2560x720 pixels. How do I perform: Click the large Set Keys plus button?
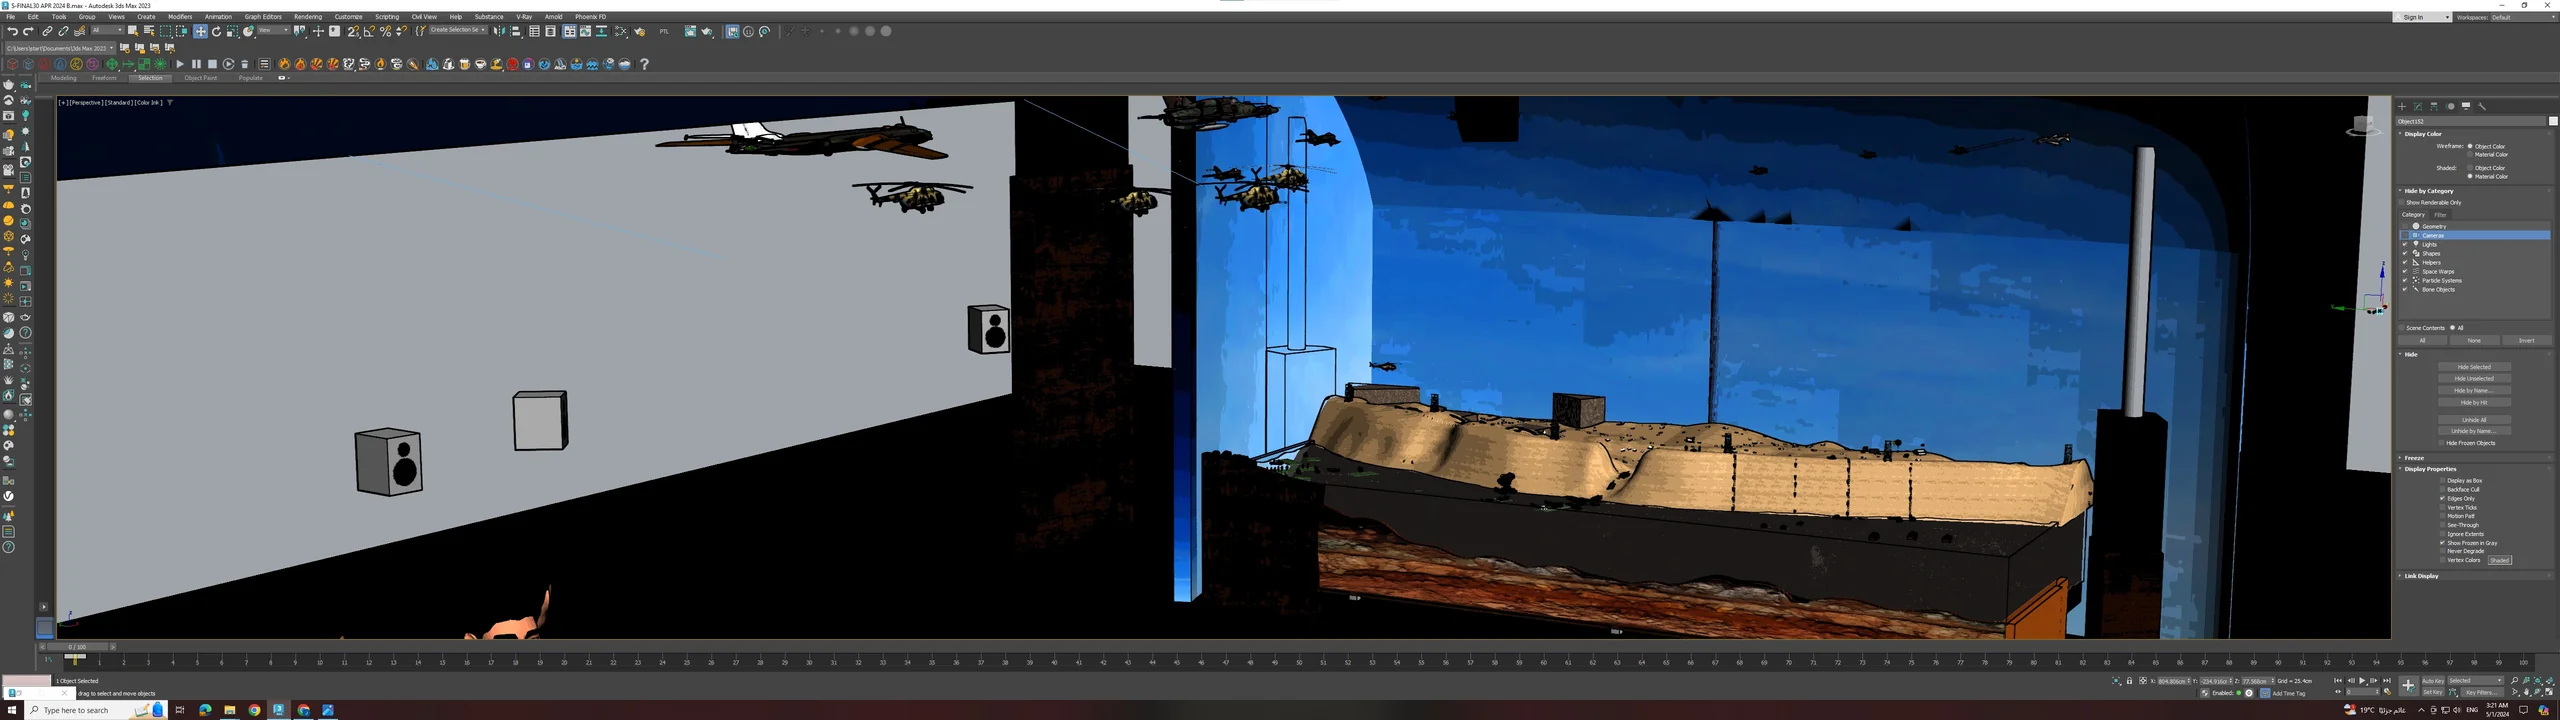[2408, 686]
